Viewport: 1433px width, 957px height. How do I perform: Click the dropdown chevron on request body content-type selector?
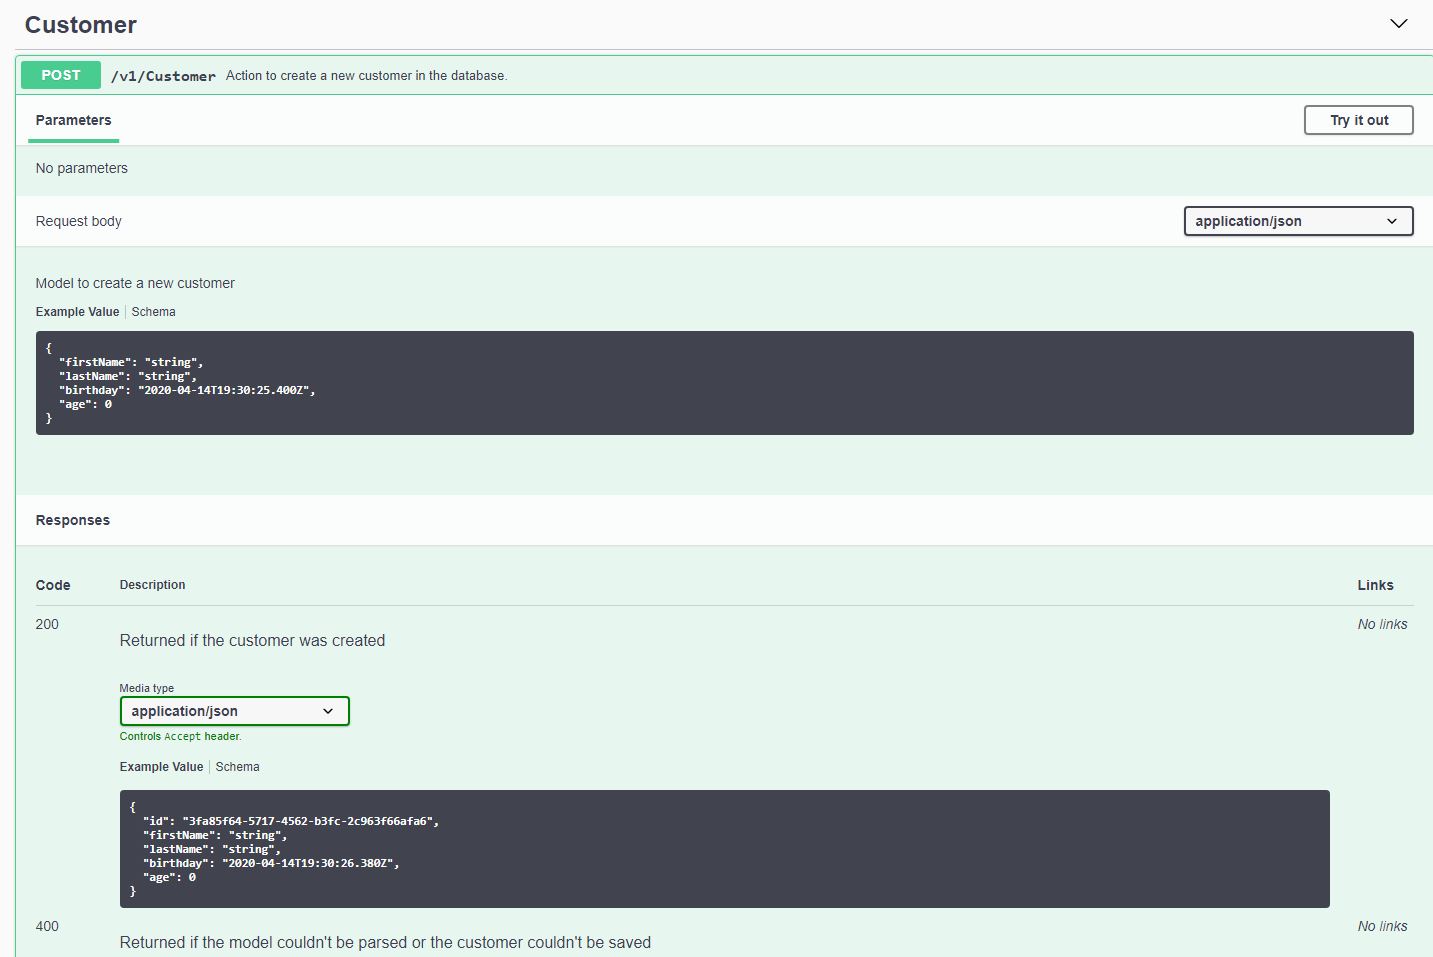point(1392,221)
